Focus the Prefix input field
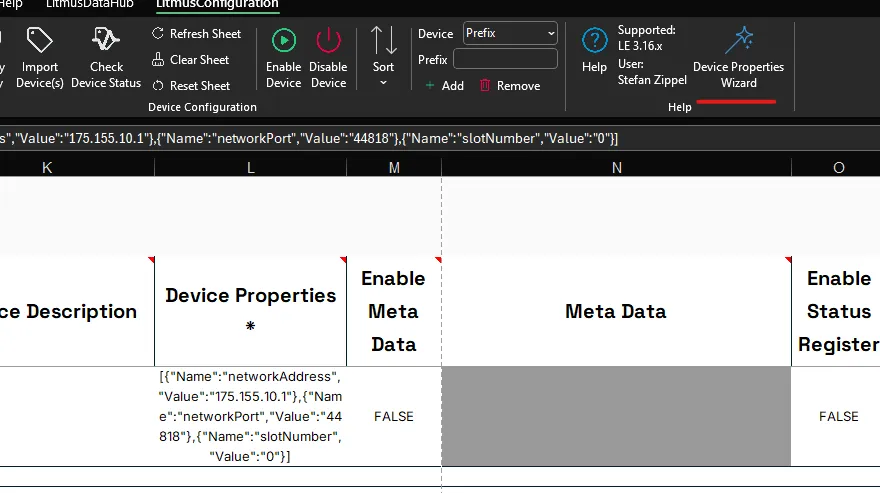This screenshot has height=493, width=880. coord(505,59)
